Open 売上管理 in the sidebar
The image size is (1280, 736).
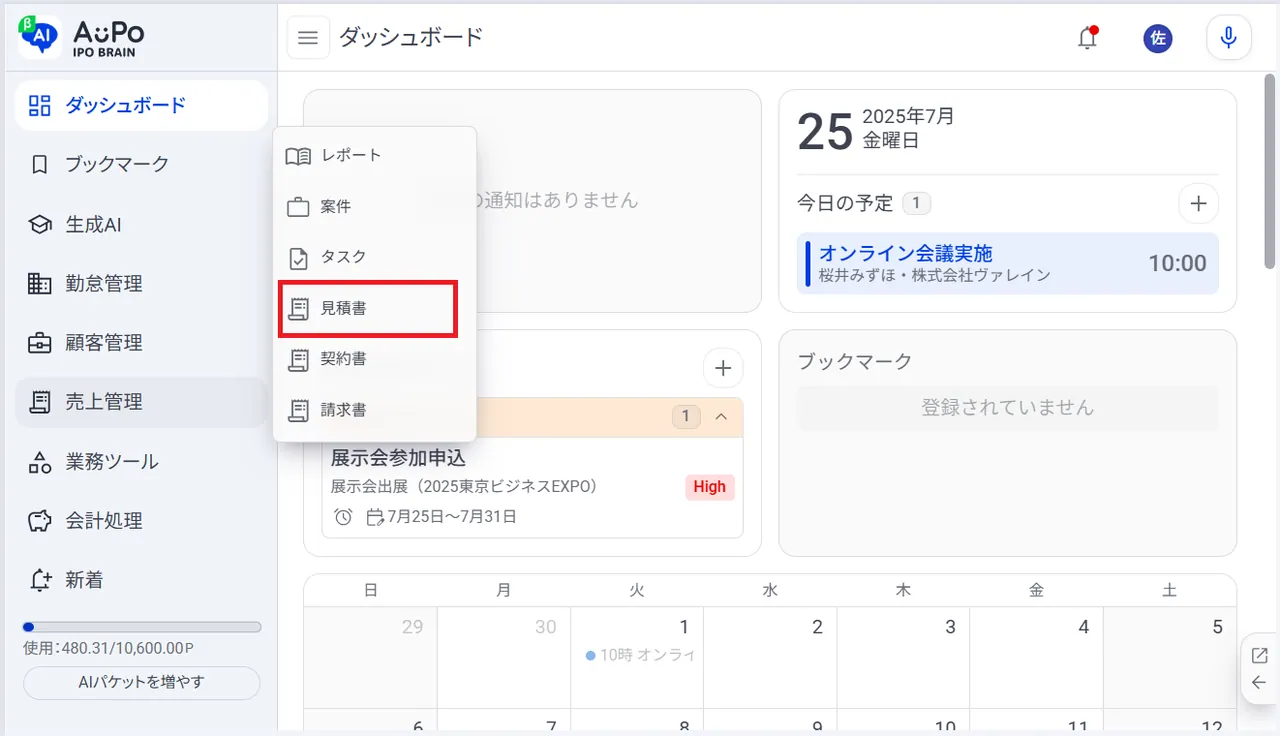[141, 402]
